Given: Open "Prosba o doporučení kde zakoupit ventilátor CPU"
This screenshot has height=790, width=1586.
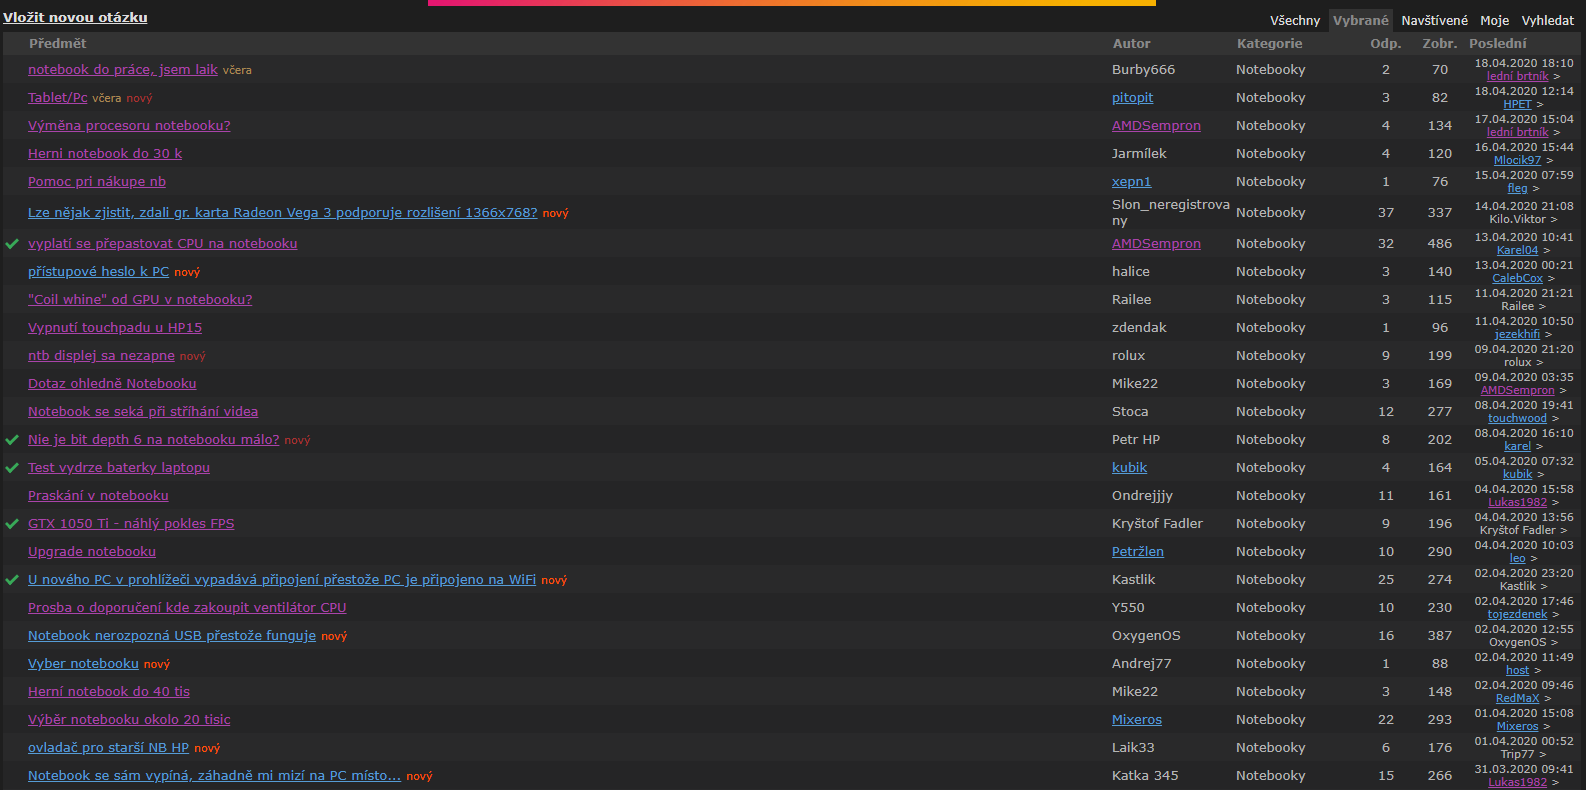Looking at the screenshot, I should (x=187, y=608).
